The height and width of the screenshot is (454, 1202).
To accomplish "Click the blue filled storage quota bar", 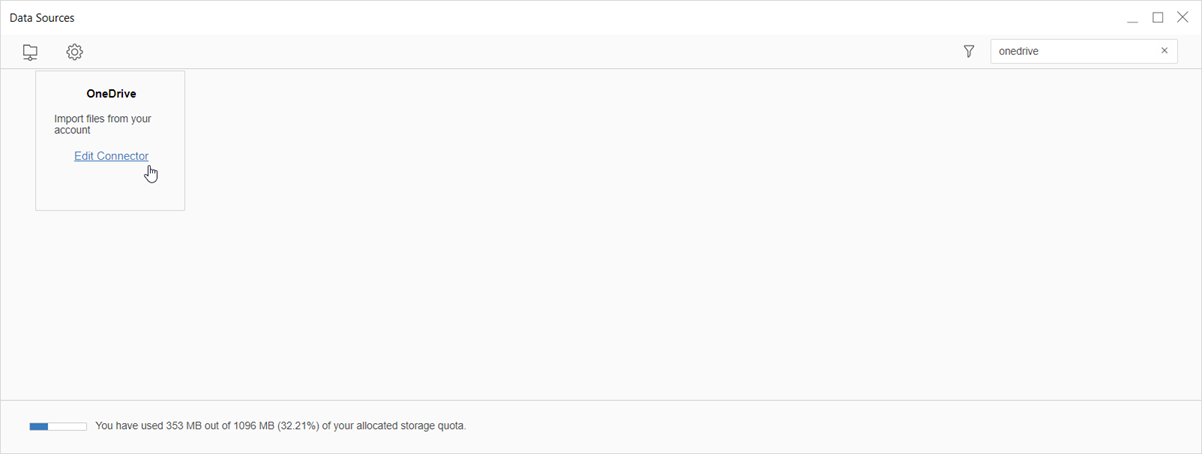I will pyautogui.click(x=39, y=426).
